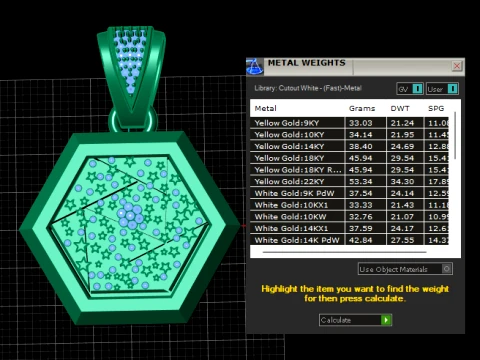Click the 21.07 DWT value
The height and width of the screenshot is (360, 480).
(x=402, y=217)
